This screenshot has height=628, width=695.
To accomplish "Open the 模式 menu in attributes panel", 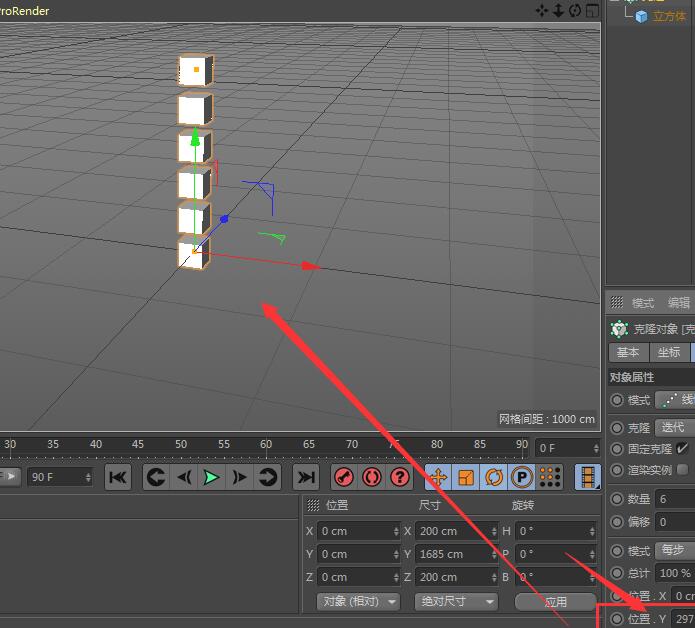I will [642, 303].
